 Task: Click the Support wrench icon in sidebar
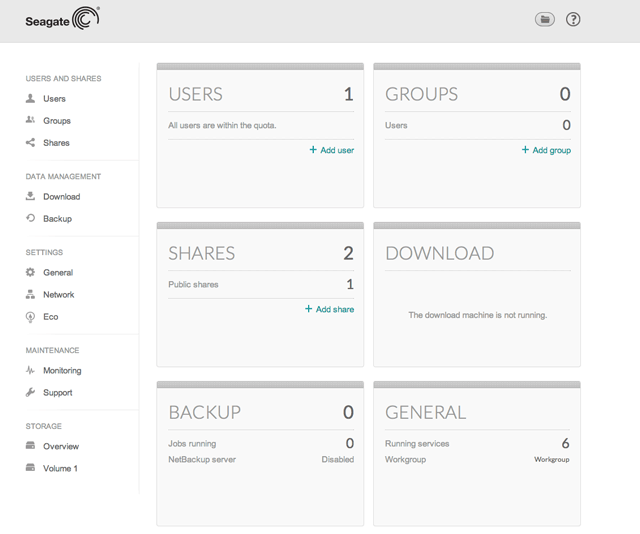click(31, 393)
